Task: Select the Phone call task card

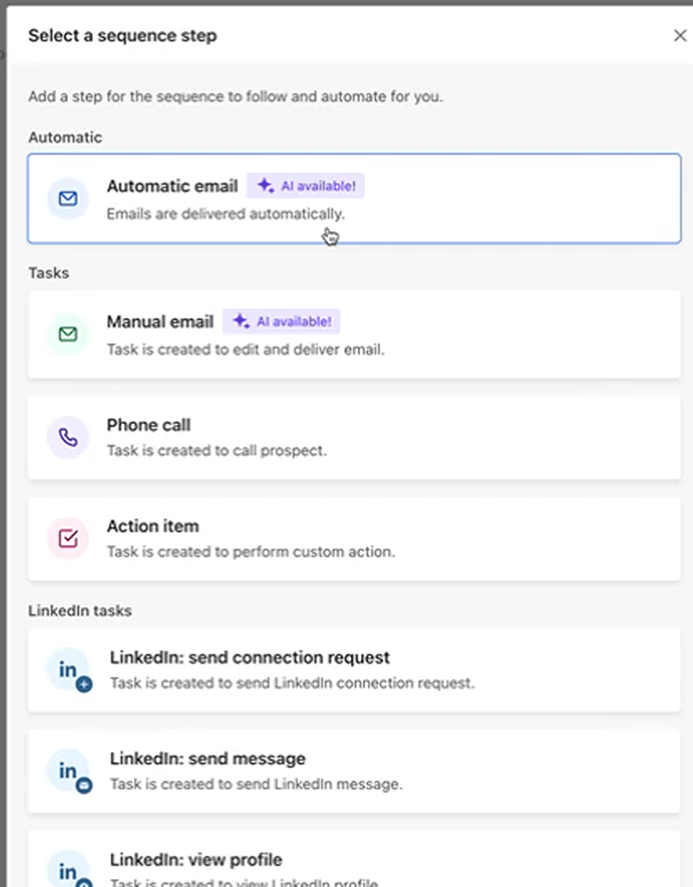Action: pyautogui.click(x=450, y=437)
